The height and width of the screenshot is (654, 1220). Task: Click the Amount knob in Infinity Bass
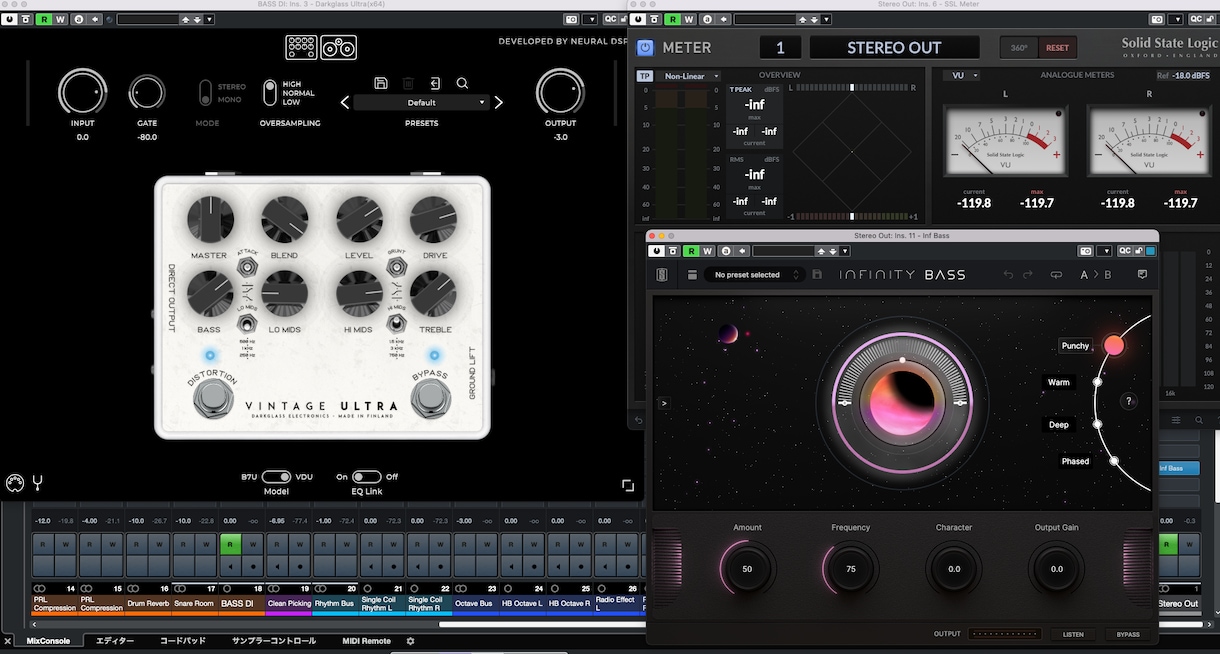click(747, 569)
